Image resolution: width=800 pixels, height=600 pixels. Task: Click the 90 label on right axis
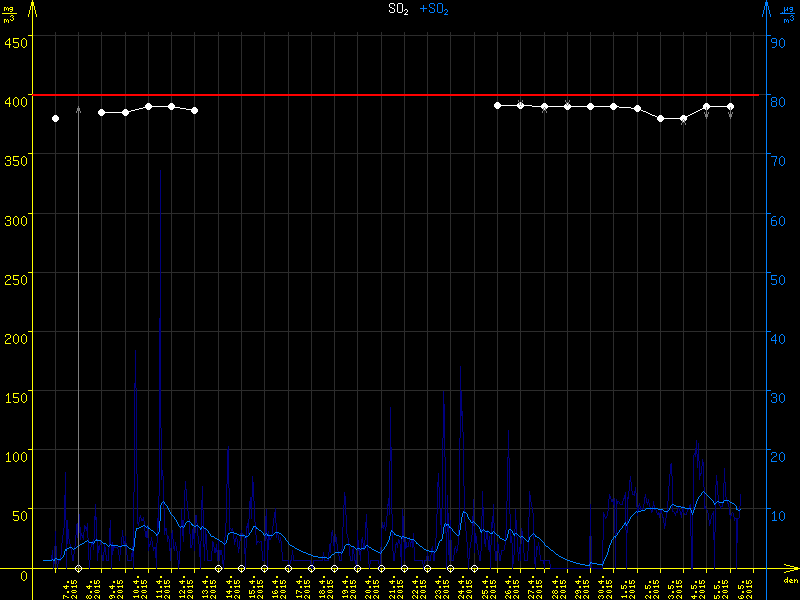tap(775, 42)
